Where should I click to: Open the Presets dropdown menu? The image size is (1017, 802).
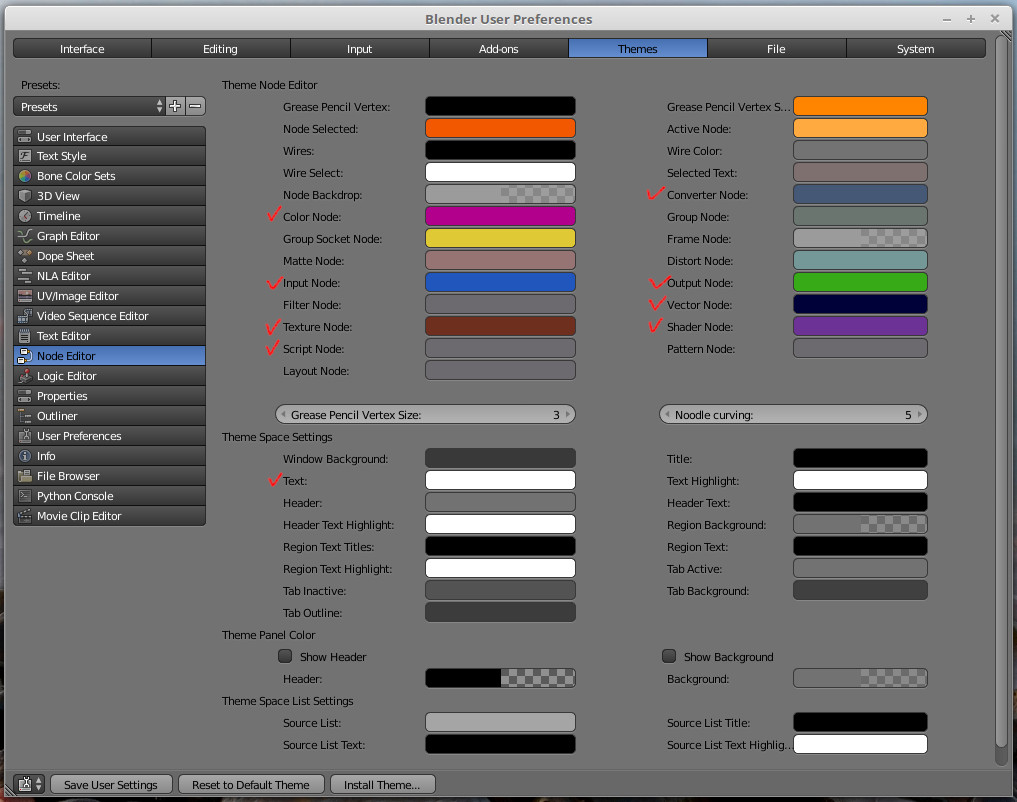coord(90,106)
